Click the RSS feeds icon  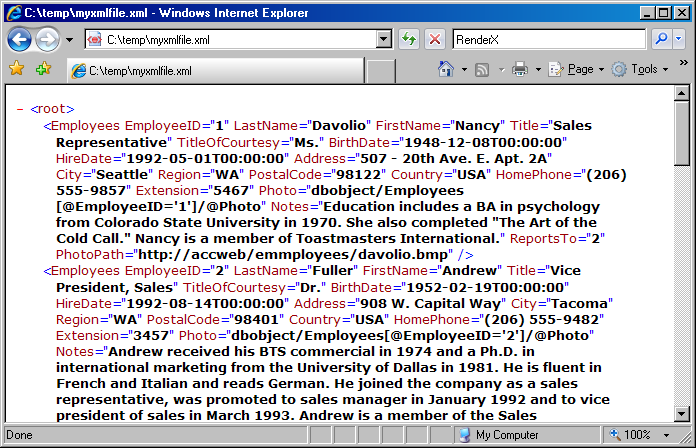point(483,70)
